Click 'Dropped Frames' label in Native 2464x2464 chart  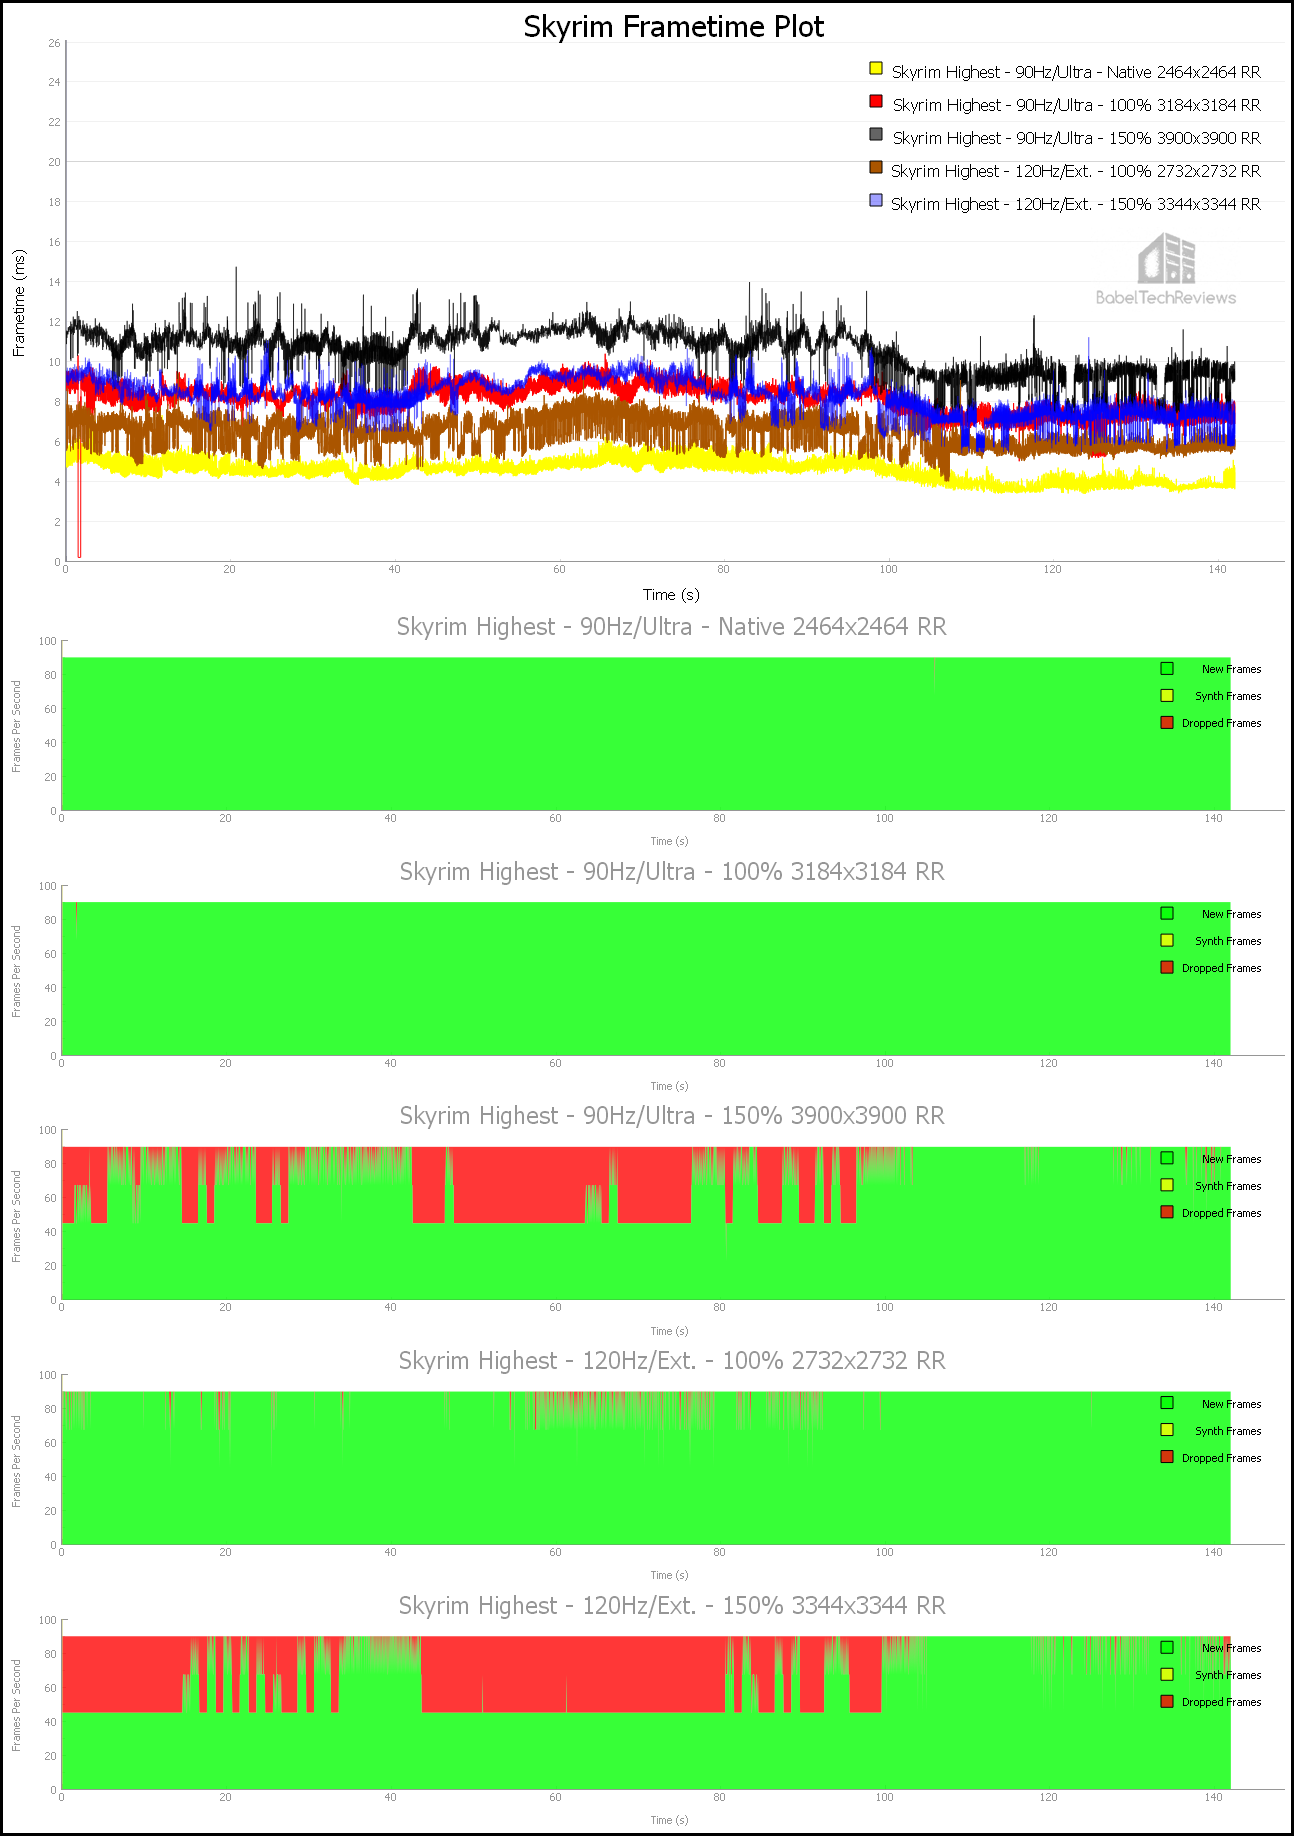click(1221, 723)
